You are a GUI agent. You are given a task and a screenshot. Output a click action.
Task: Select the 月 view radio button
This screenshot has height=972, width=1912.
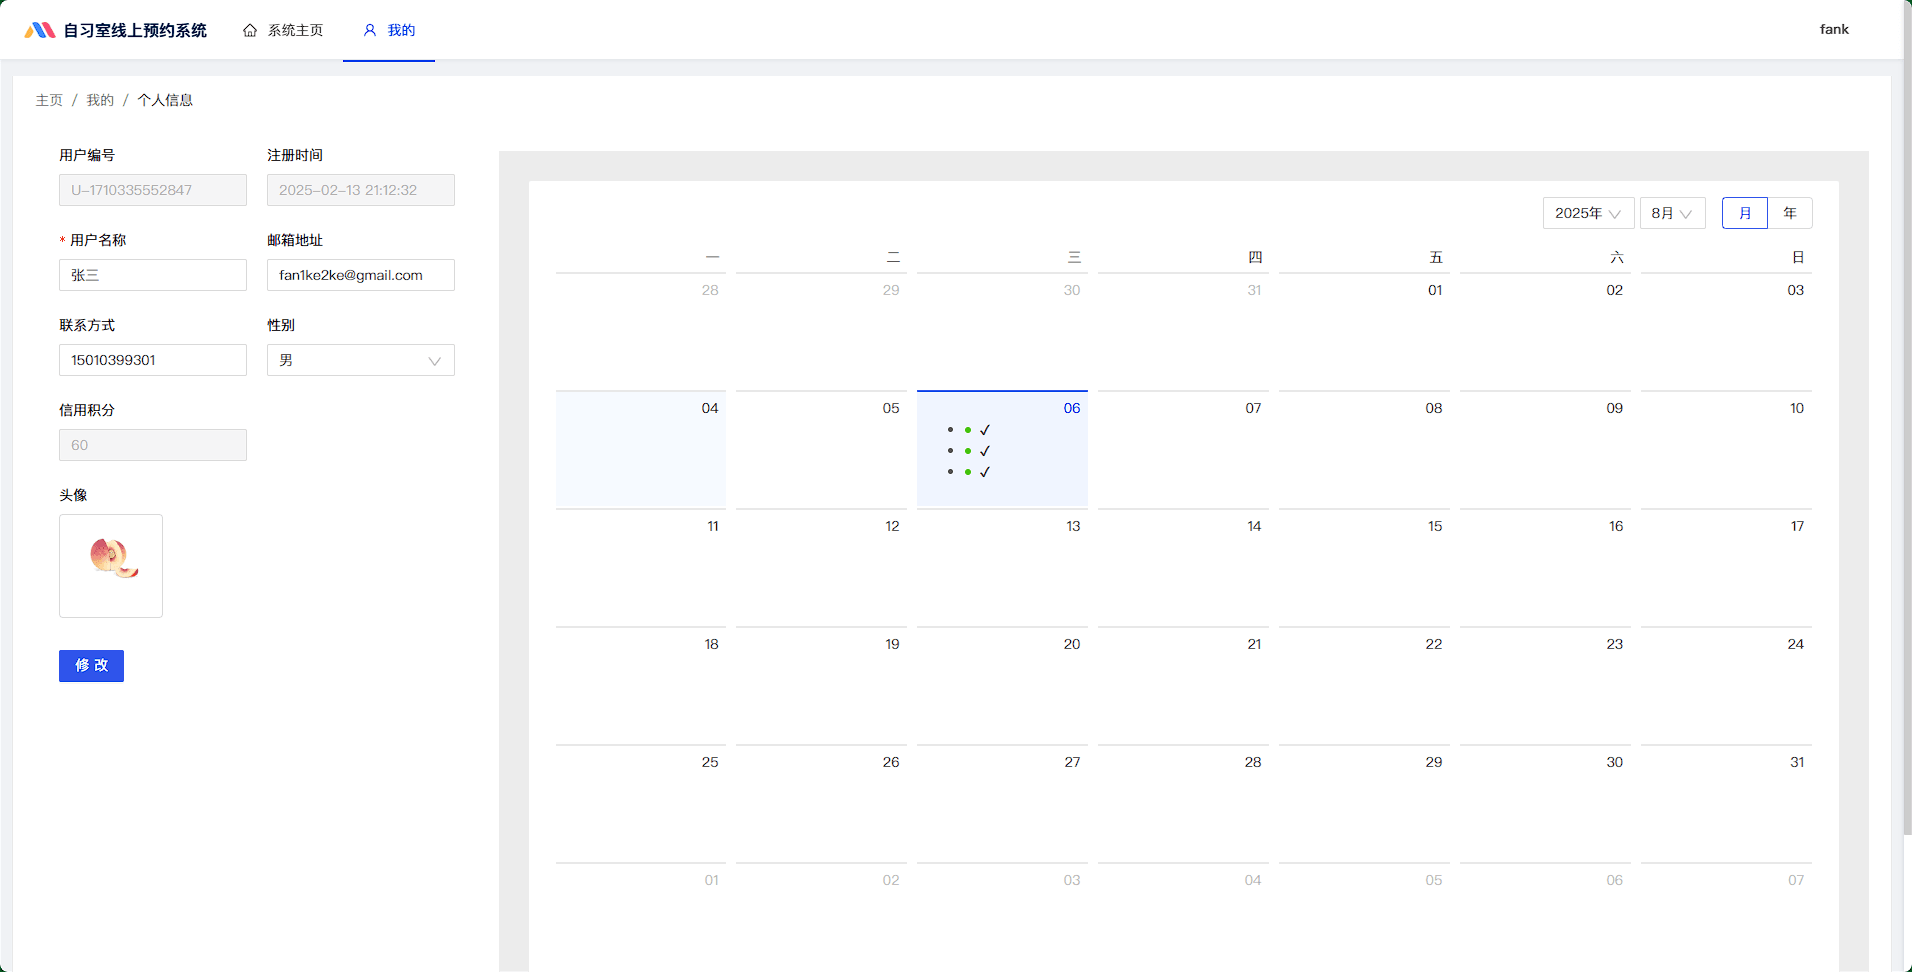pyautogui.click(x=1744, y=213)
